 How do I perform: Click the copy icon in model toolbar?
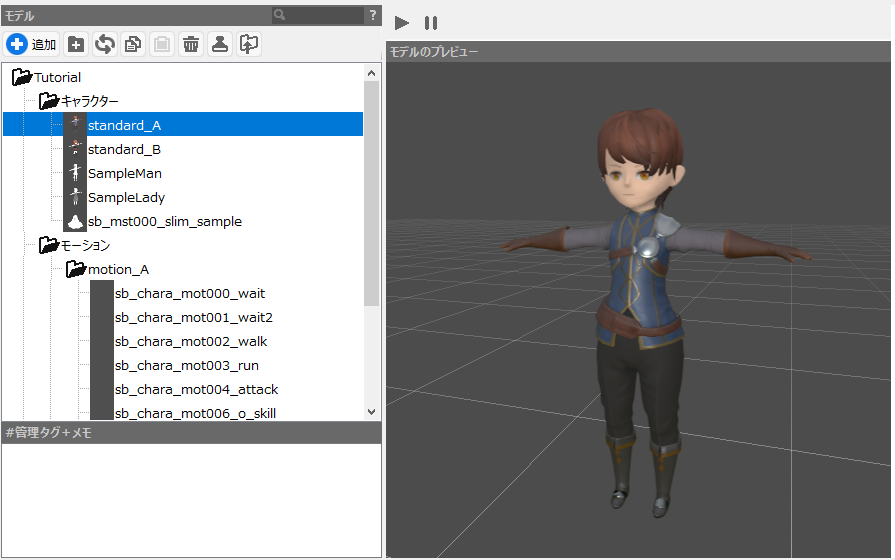coord(132,44)
